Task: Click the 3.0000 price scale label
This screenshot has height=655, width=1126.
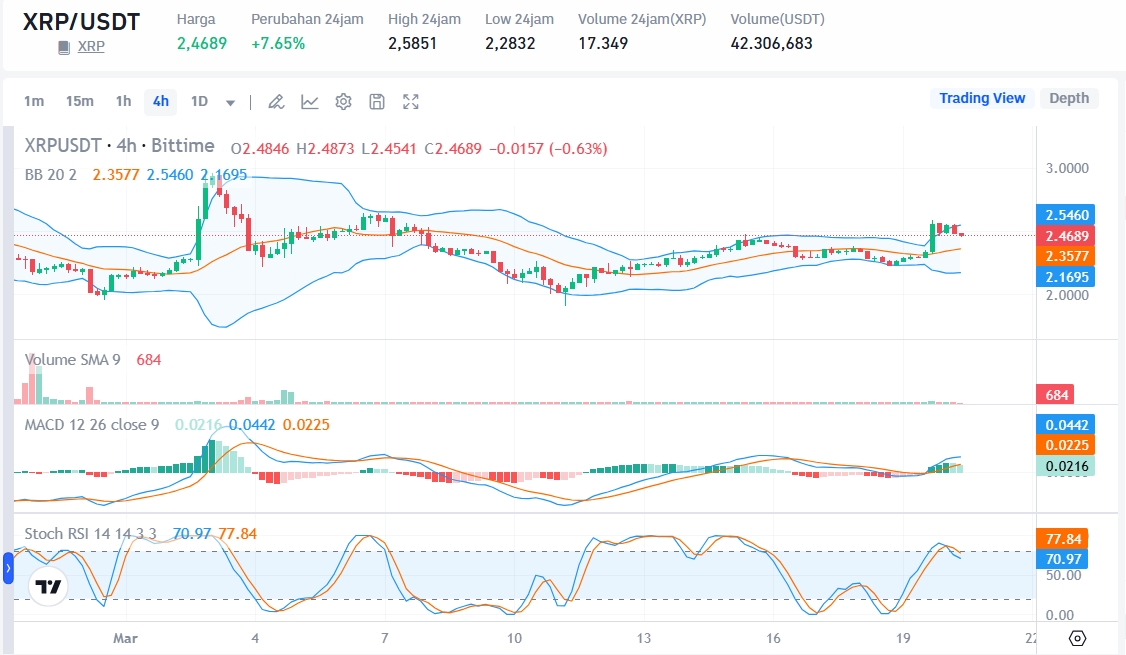Action: [x=1067, y=168]
